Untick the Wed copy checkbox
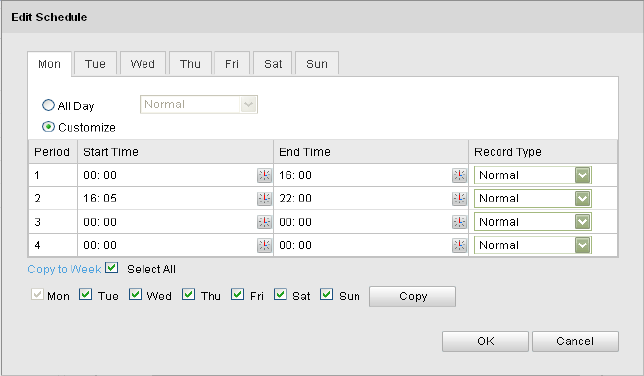The image size is (644, 376). pos(135,295)
